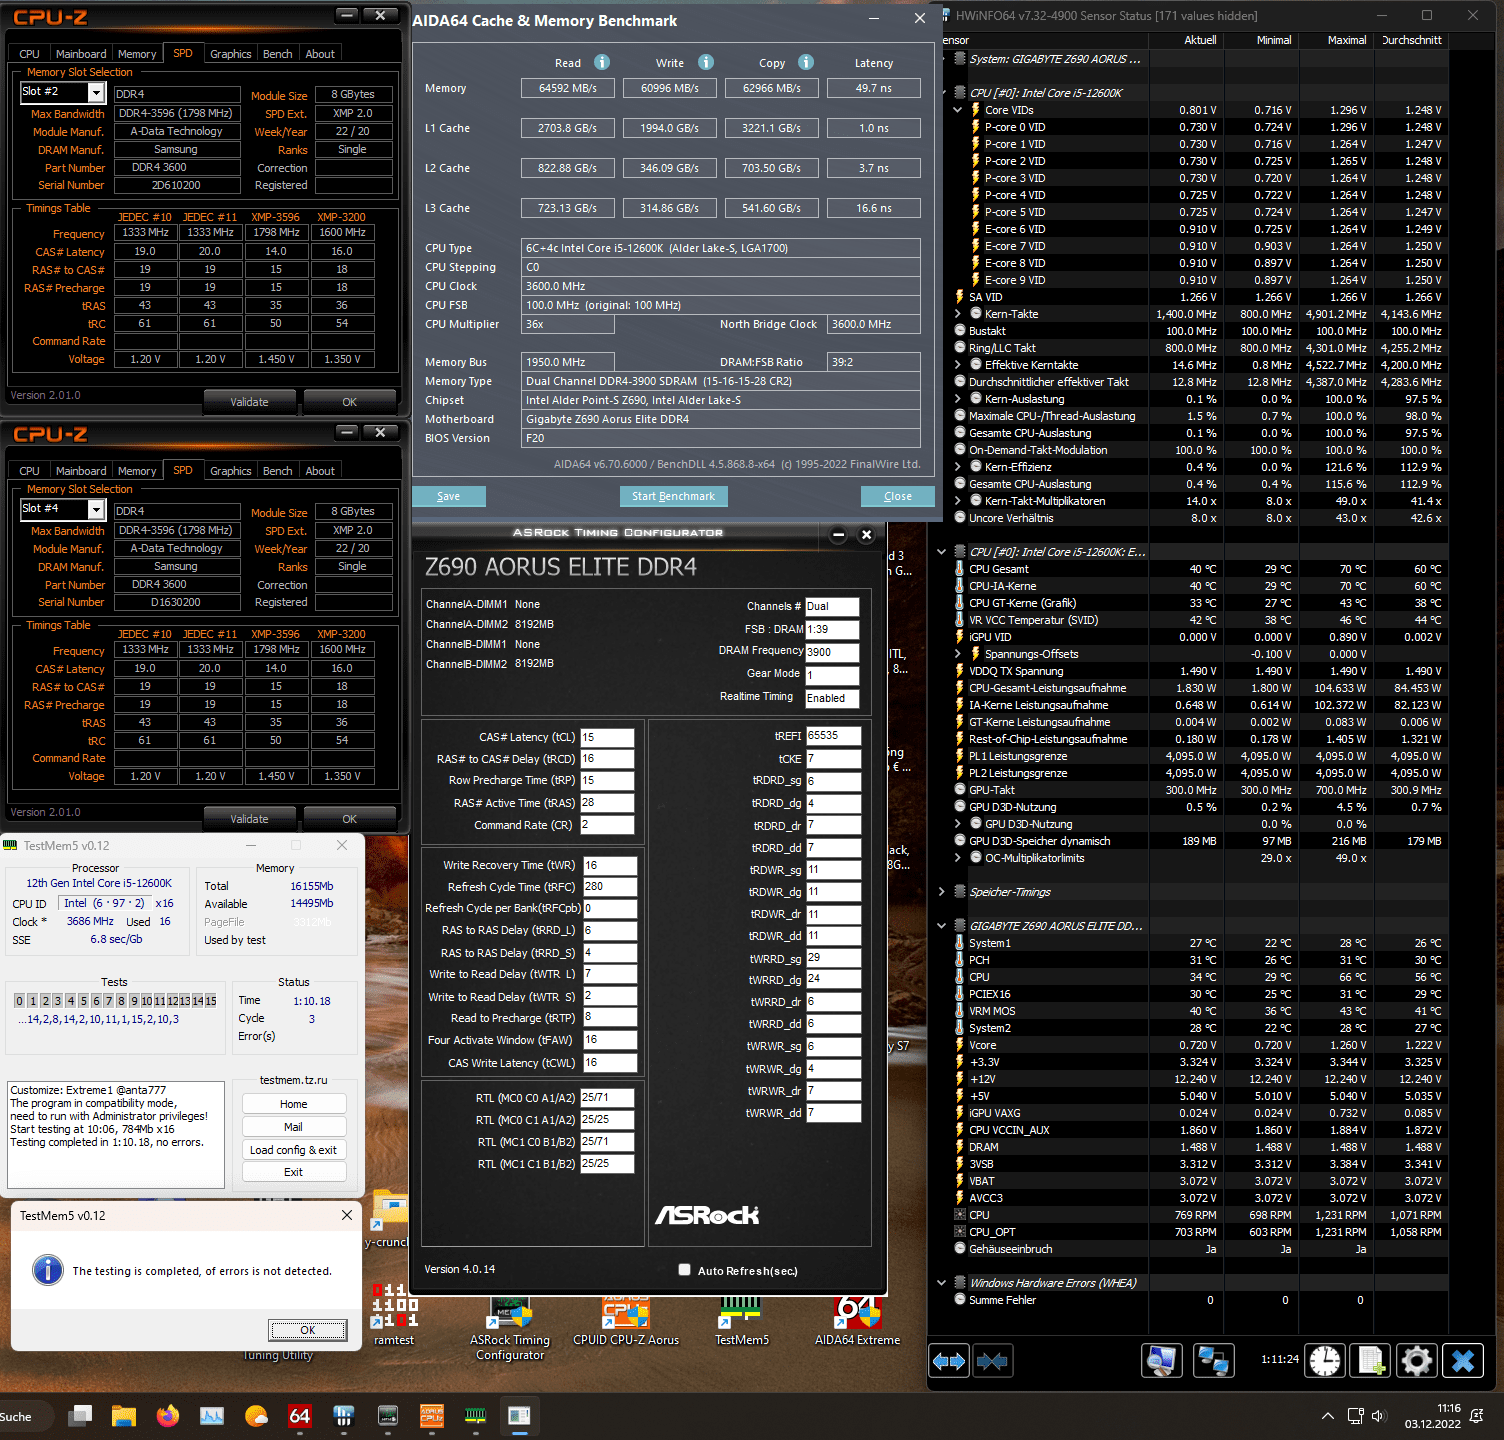Image resolution: width=1504 pixels, height=1440 pixels.
Task: Expand Speicher-Timings section in HWiNFO
Action: coord(941,892)
